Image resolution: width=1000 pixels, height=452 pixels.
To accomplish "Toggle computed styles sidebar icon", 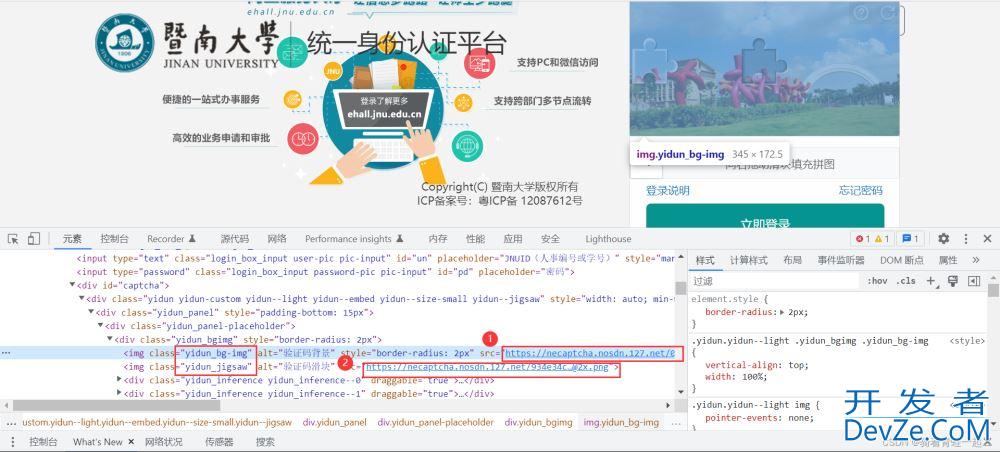I will 974,281.
